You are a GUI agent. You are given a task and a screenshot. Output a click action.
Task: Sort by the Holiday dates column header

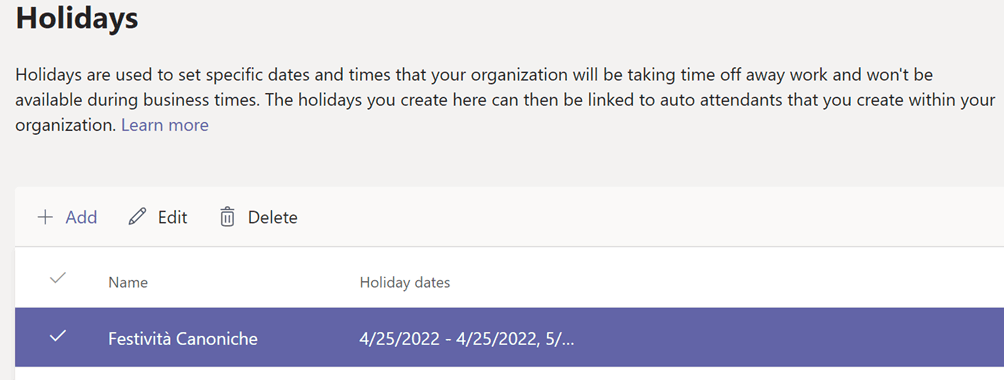pyautogui.click(x=405, y=283)
